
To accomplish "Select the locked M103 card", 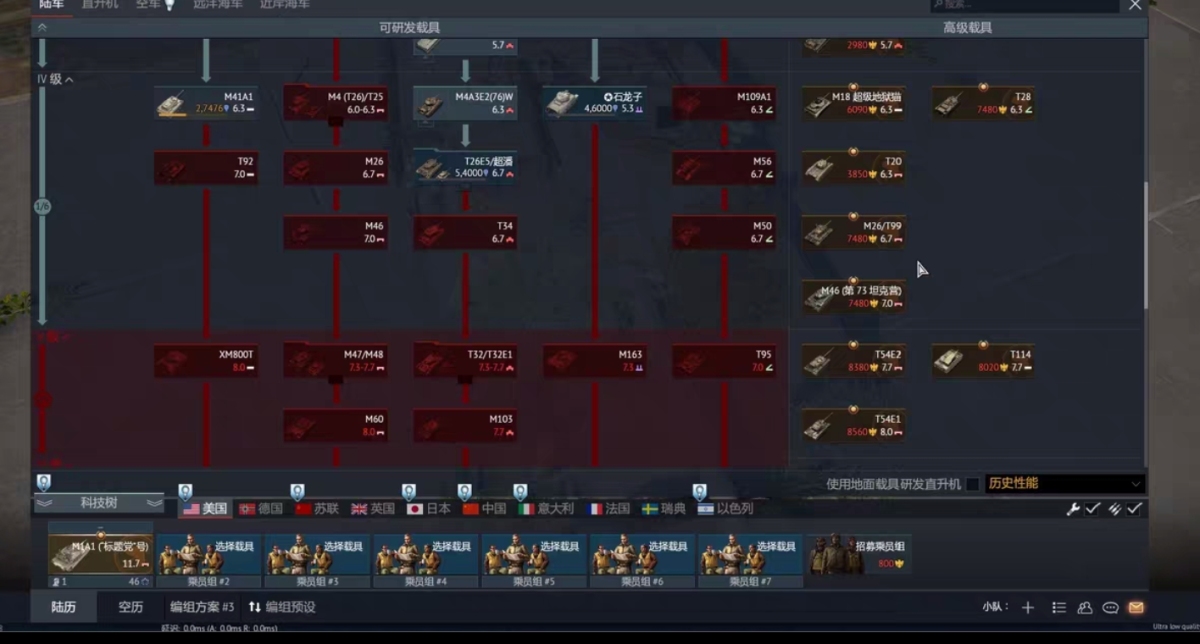I will (x=465, y=425).
